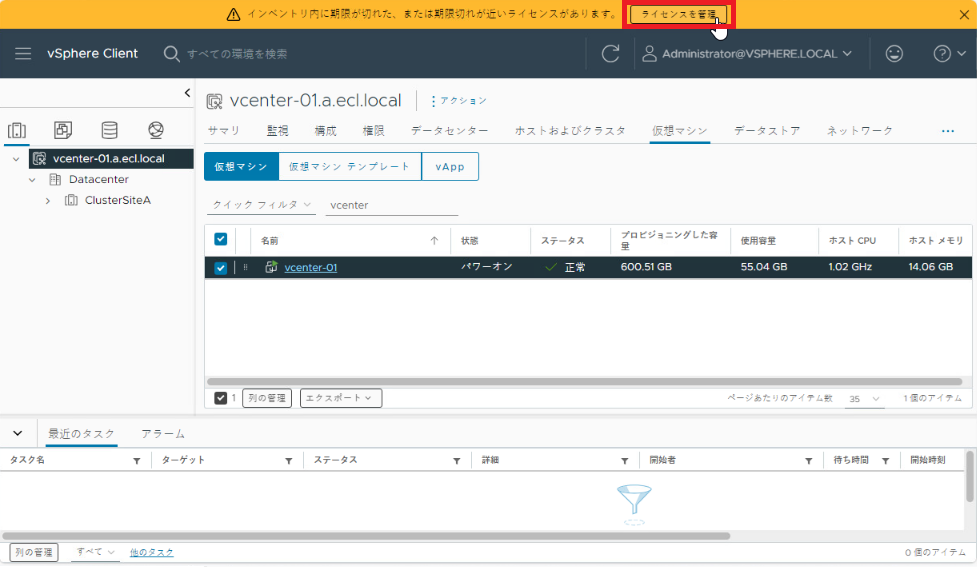Open the quick filter dropdown
The height and width of the screenshot is (567, 977).
coord(261,205)
